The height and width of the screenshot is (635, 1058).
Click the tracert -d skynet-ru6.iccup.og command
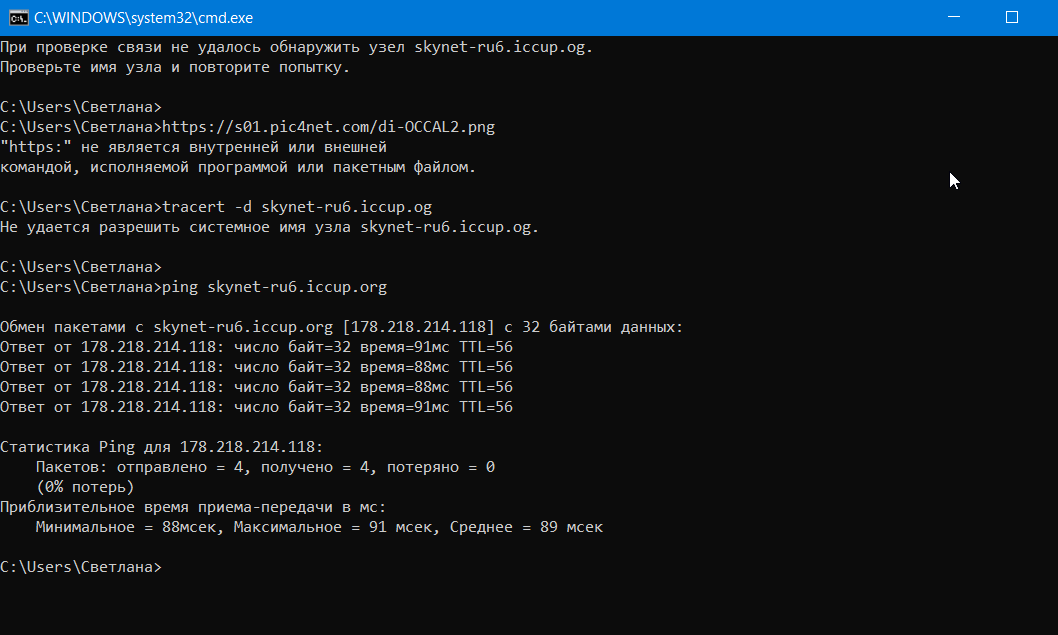click(297, 207)
